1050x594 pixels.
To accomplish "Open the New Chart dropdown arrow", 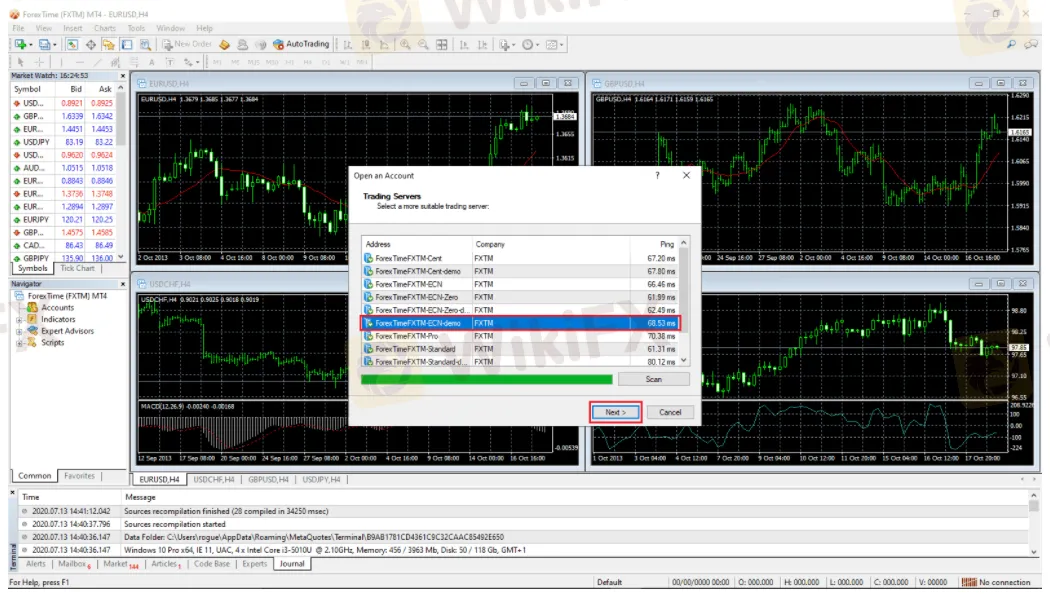I will 31,45.
